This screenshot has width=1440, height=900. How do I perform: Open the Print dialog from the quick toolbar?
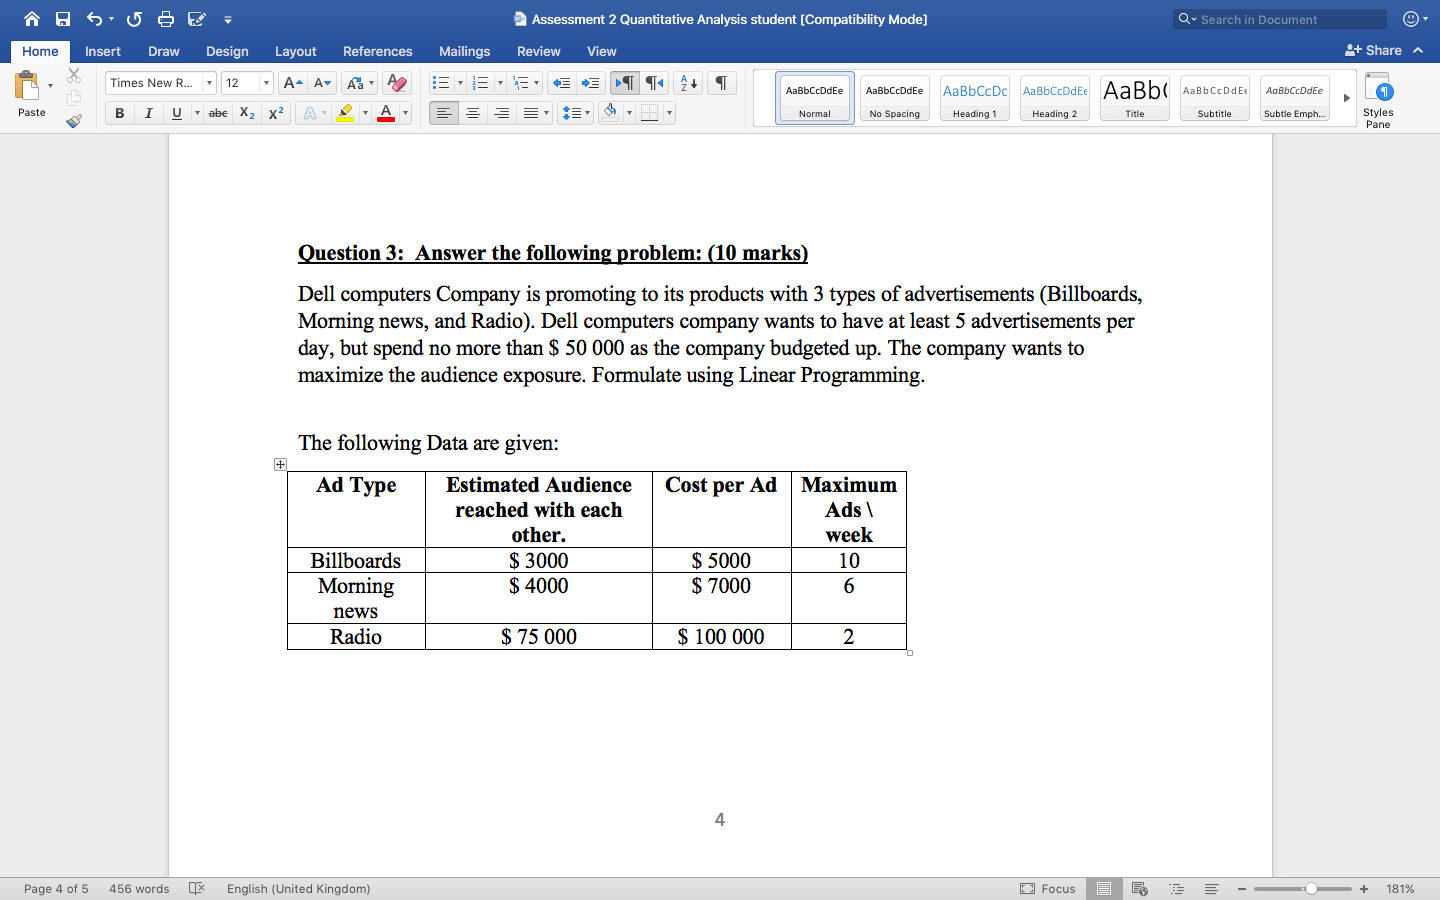[x=166, y=18]
